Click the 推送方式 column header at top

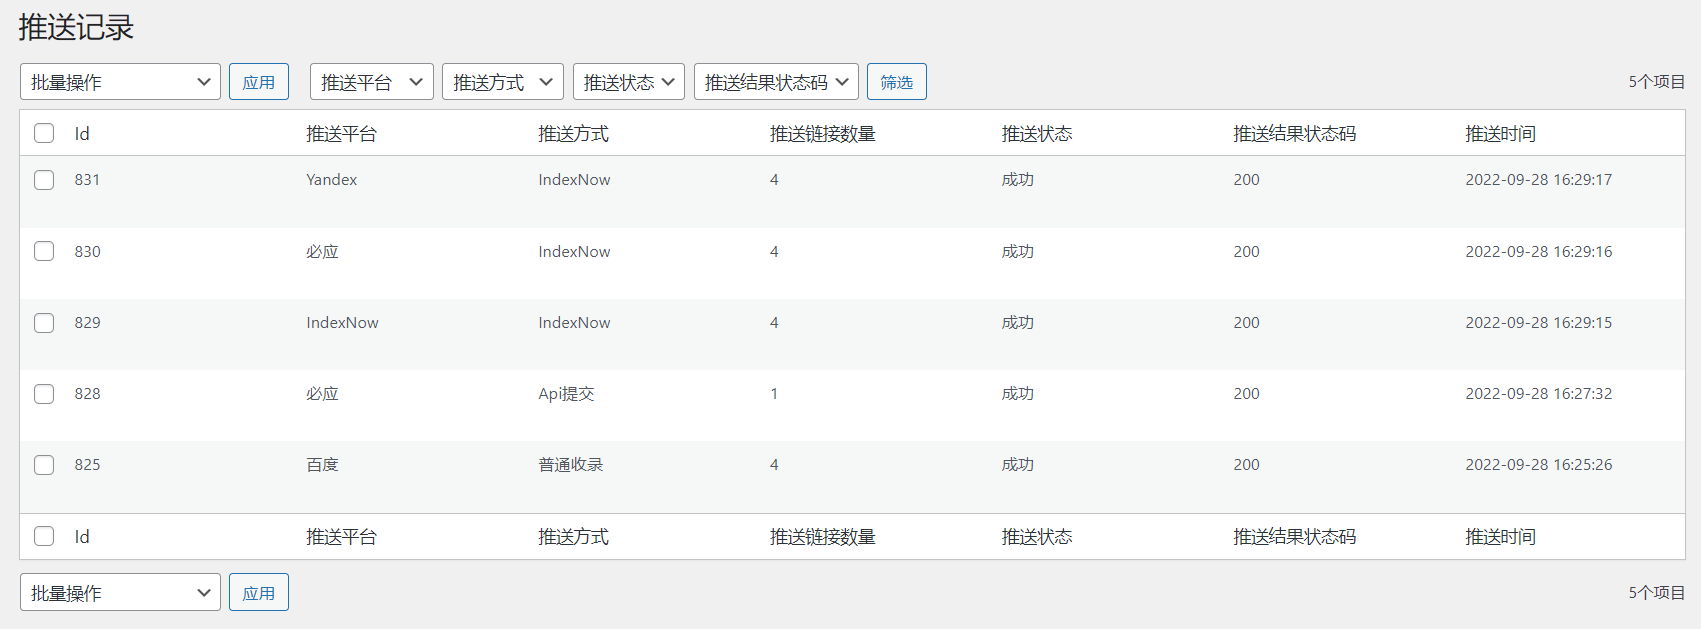coord(573,134)
